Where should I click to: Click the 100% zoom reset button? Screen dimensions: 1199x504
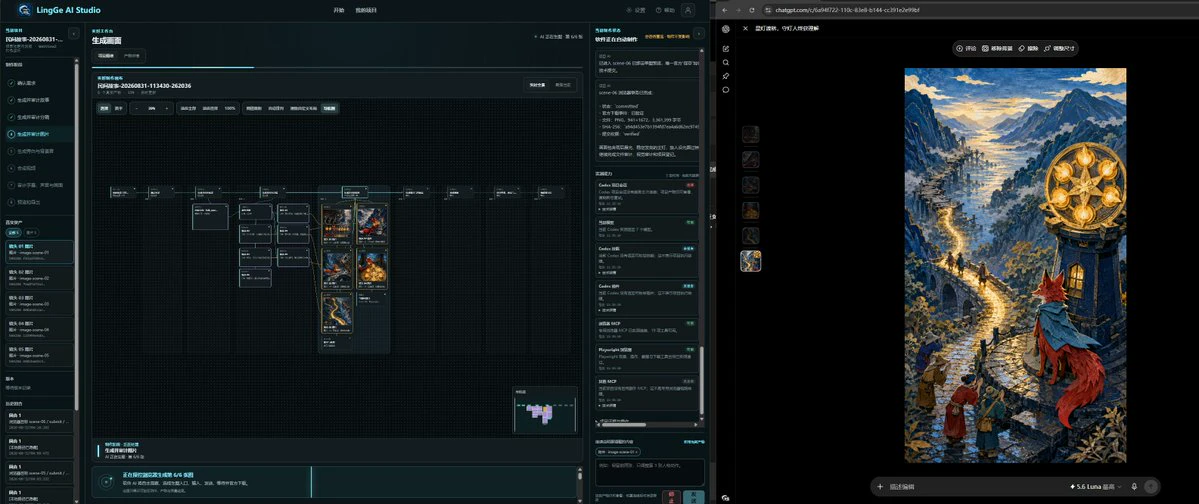(x=229, y=109)
